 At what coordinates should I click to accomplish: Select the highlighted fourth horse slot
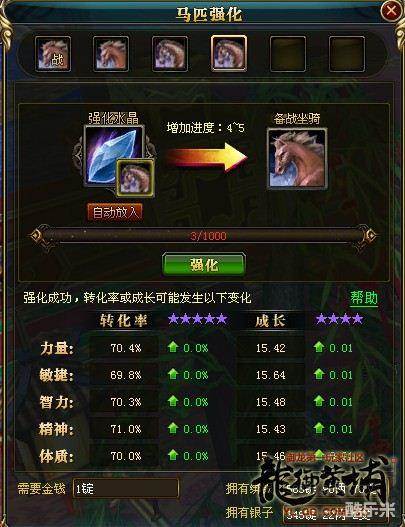coord(229,54)
